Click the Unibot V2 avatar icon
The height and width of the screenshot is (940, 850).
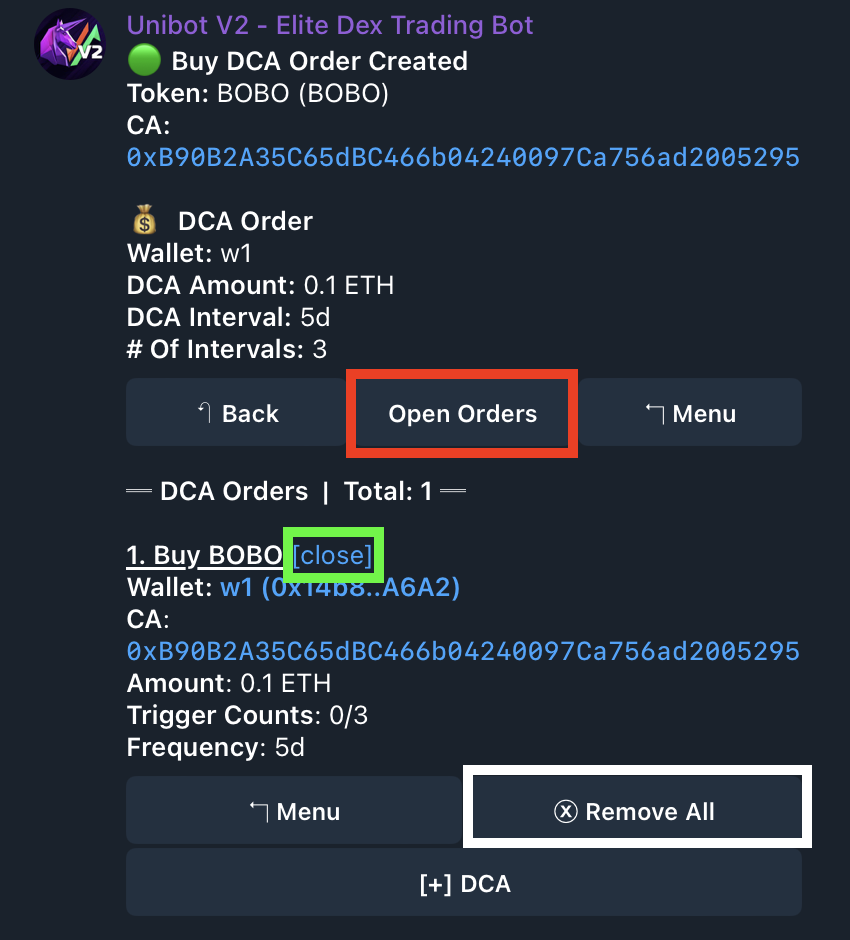tap(70, 44)
